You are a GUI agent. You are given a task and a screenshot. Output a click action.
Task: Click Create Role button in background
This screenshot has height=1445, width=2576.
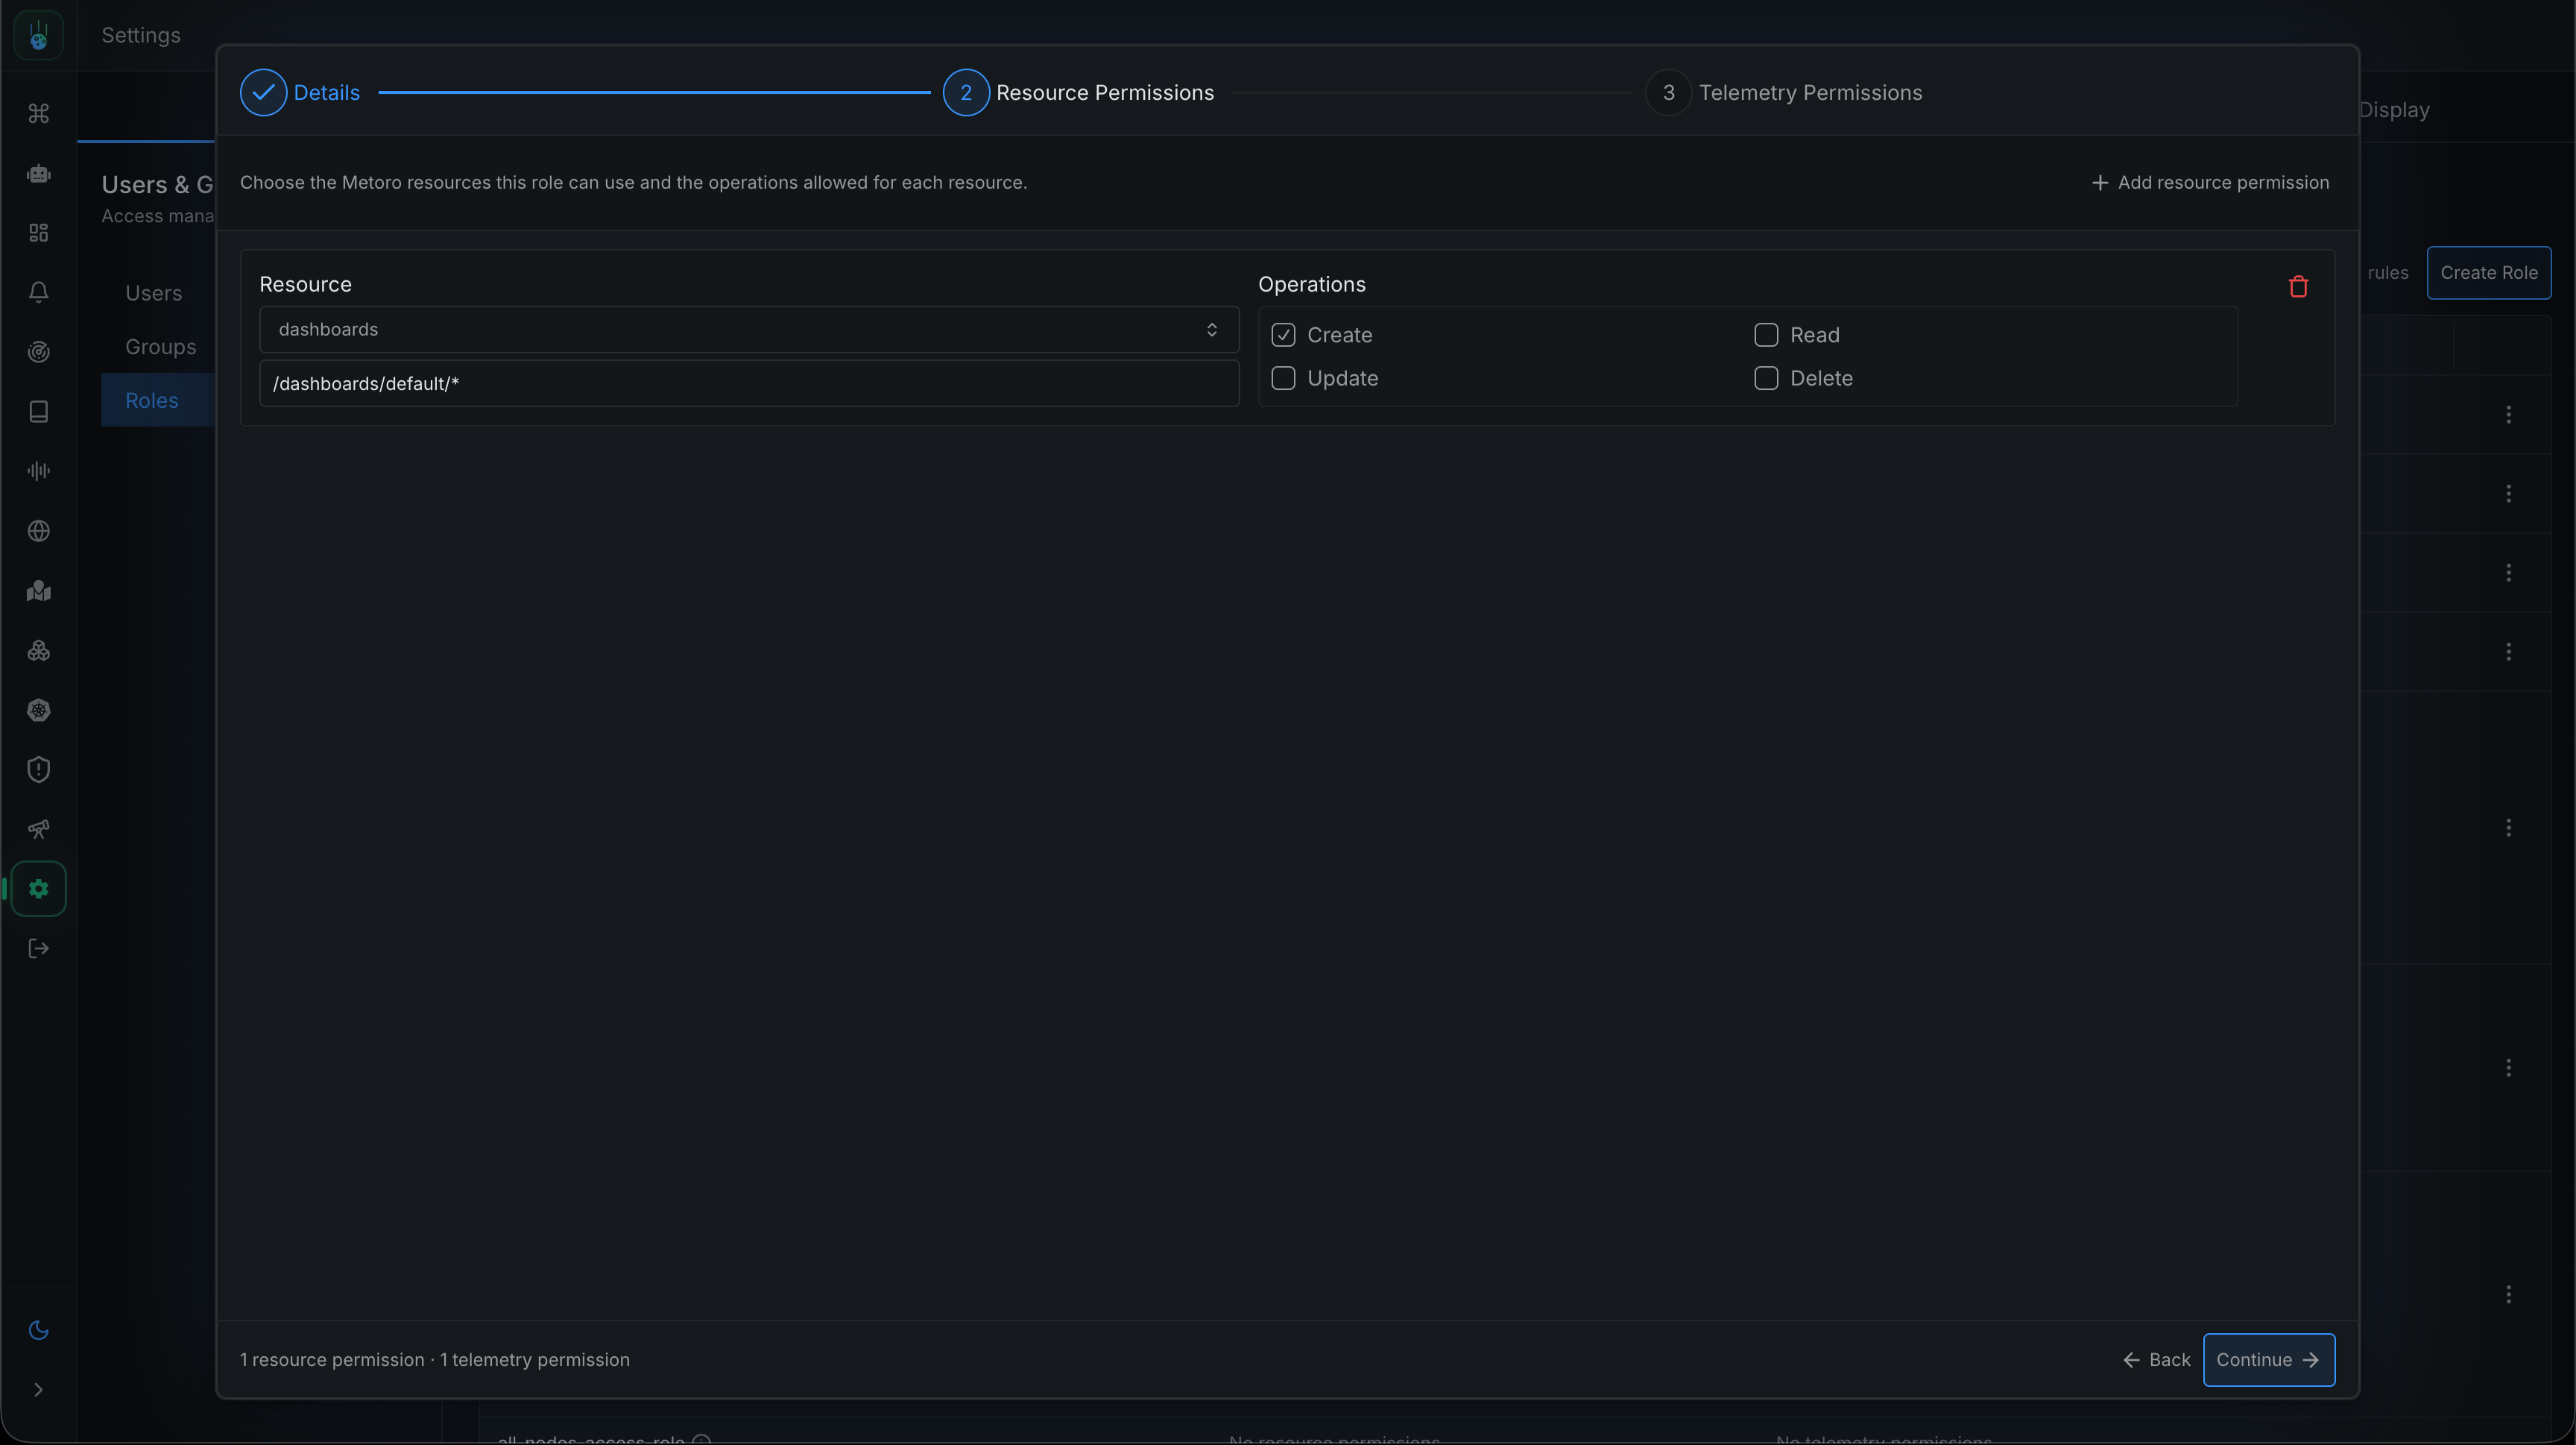(x=2488, y=273)
